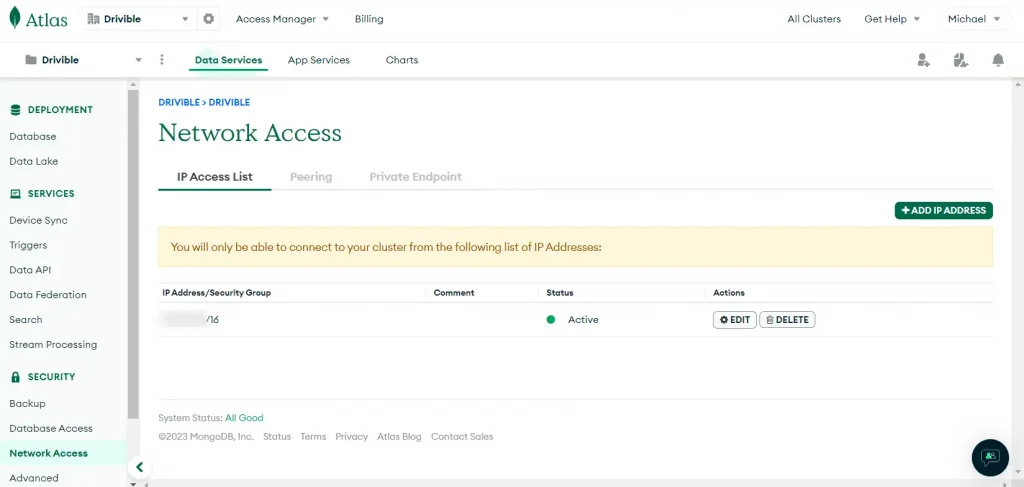Expand the Get Help dropdown
The width and height of the screenshot is (1024, 487).
pos(892,19)
